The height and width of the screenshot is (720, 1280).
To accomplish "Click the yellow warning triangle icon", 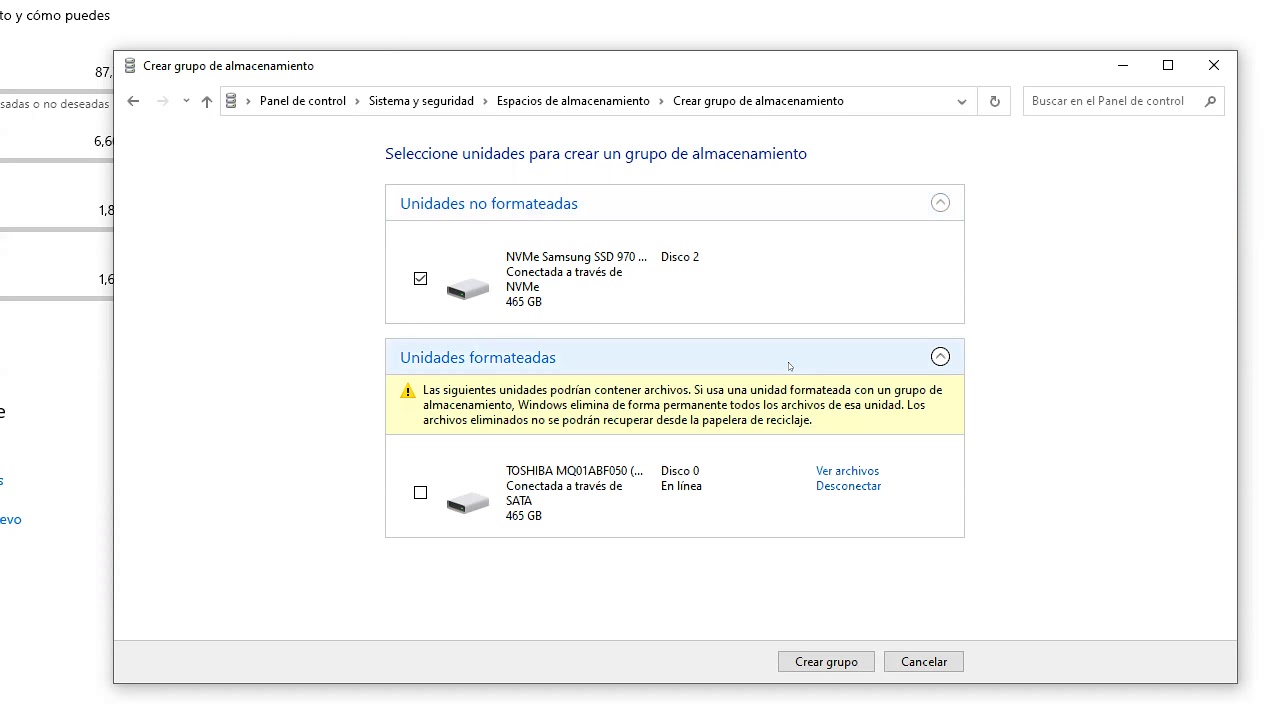I will point(408,391).
